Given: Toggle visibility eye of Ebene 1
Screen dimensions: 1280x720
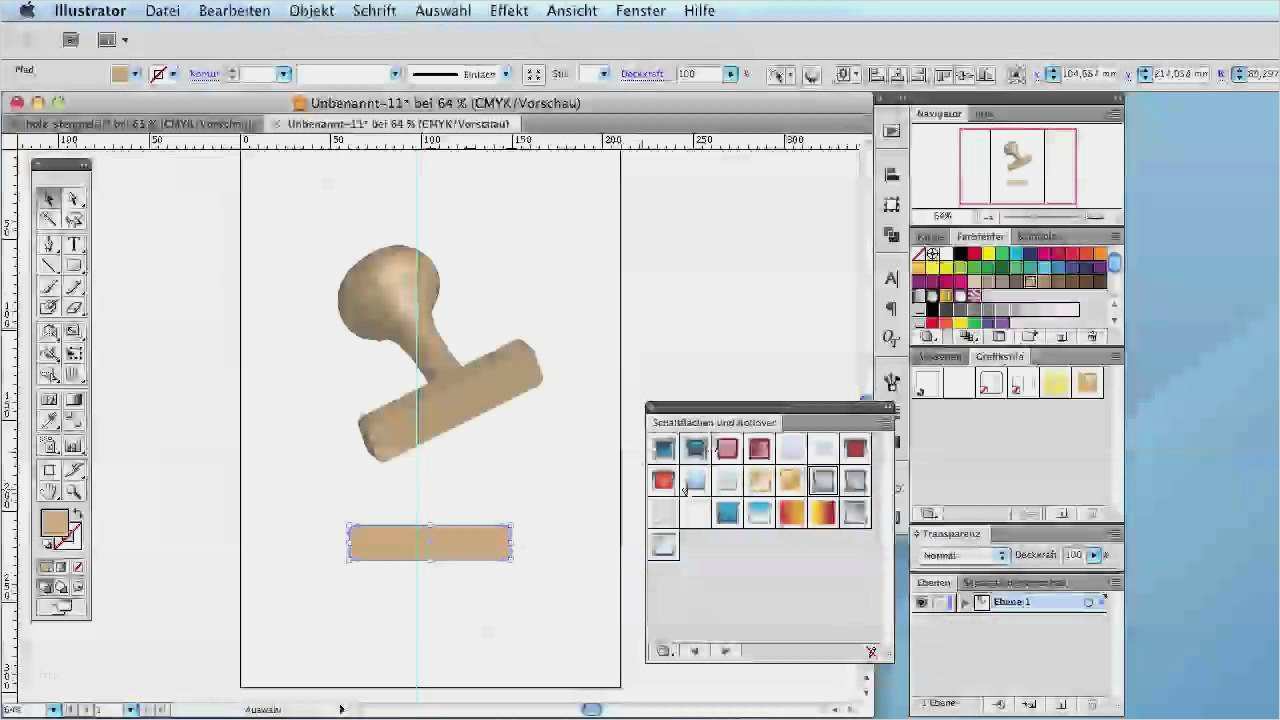Looking at the screenshot, I should pyautogui.click(x=921, y=602).
